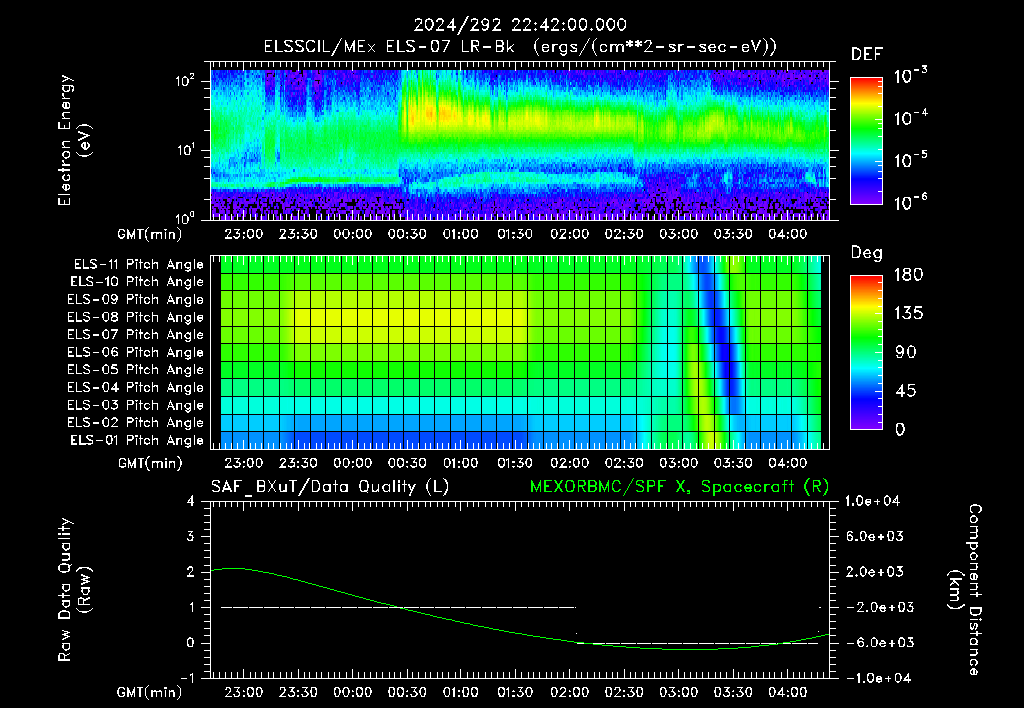Click the Electron Energy (eV) axis label
Image resolution: width=1024 pixels, height=708 pixels.
point(74,140)
